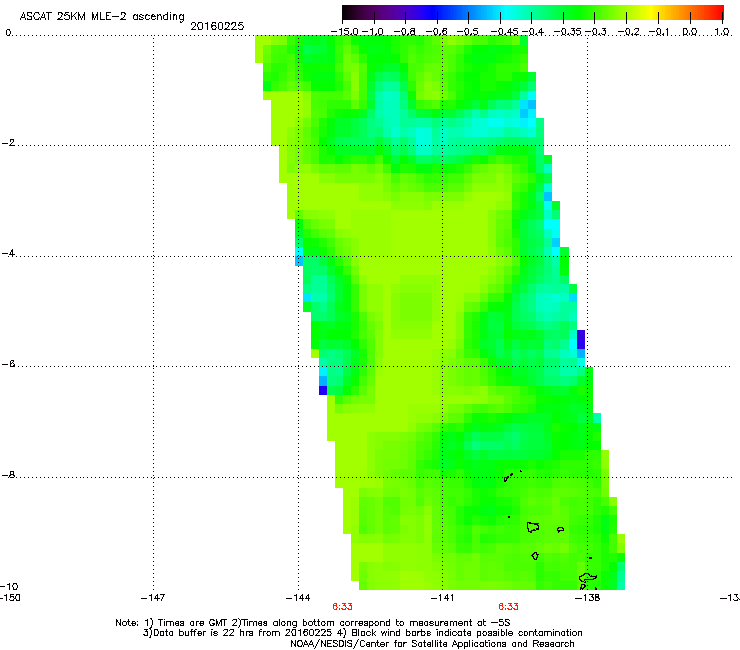Click the "-15.0" color bar label

tap(345, 32)
